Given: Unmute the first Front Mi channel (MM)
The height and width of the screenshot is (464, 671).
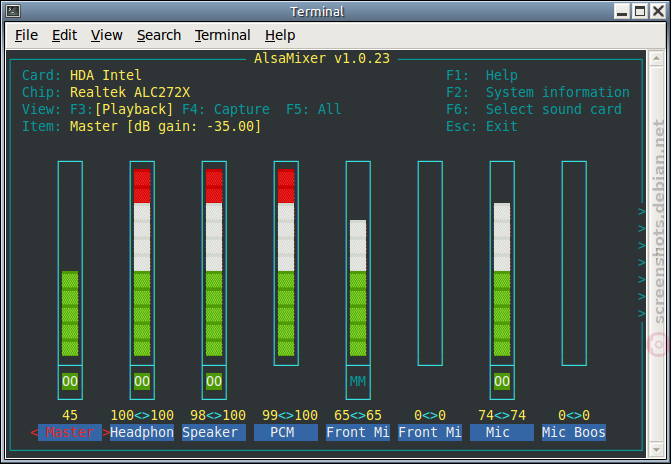Looking at the screenshot, I should [x=358, y=381].
